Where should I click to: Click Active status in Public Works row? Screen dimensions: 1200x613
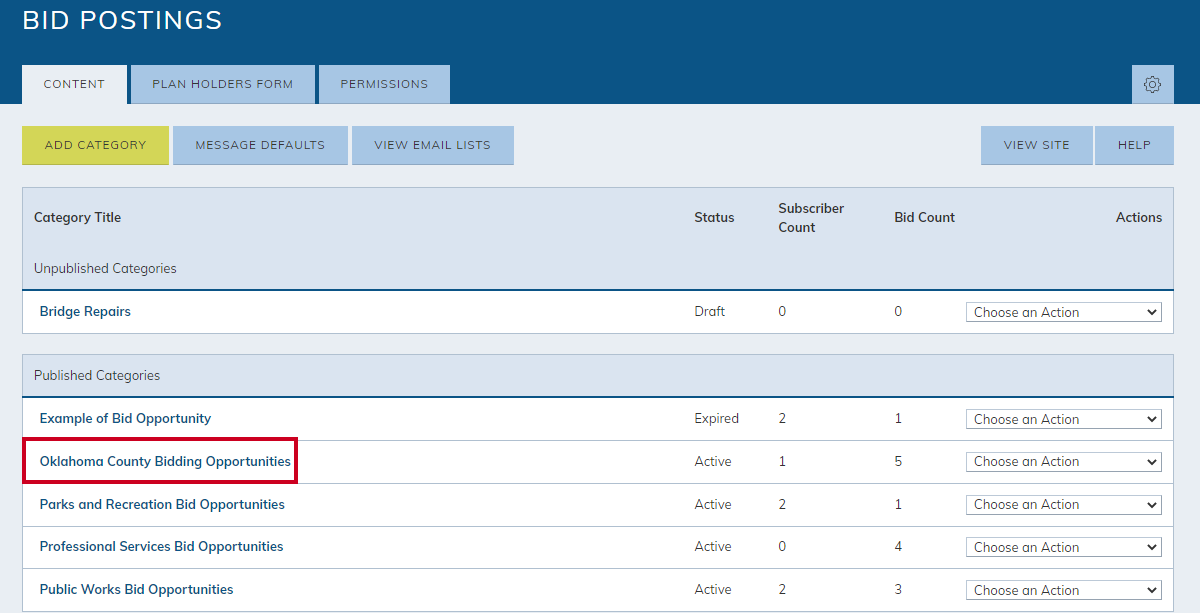(x=713, y=590)
